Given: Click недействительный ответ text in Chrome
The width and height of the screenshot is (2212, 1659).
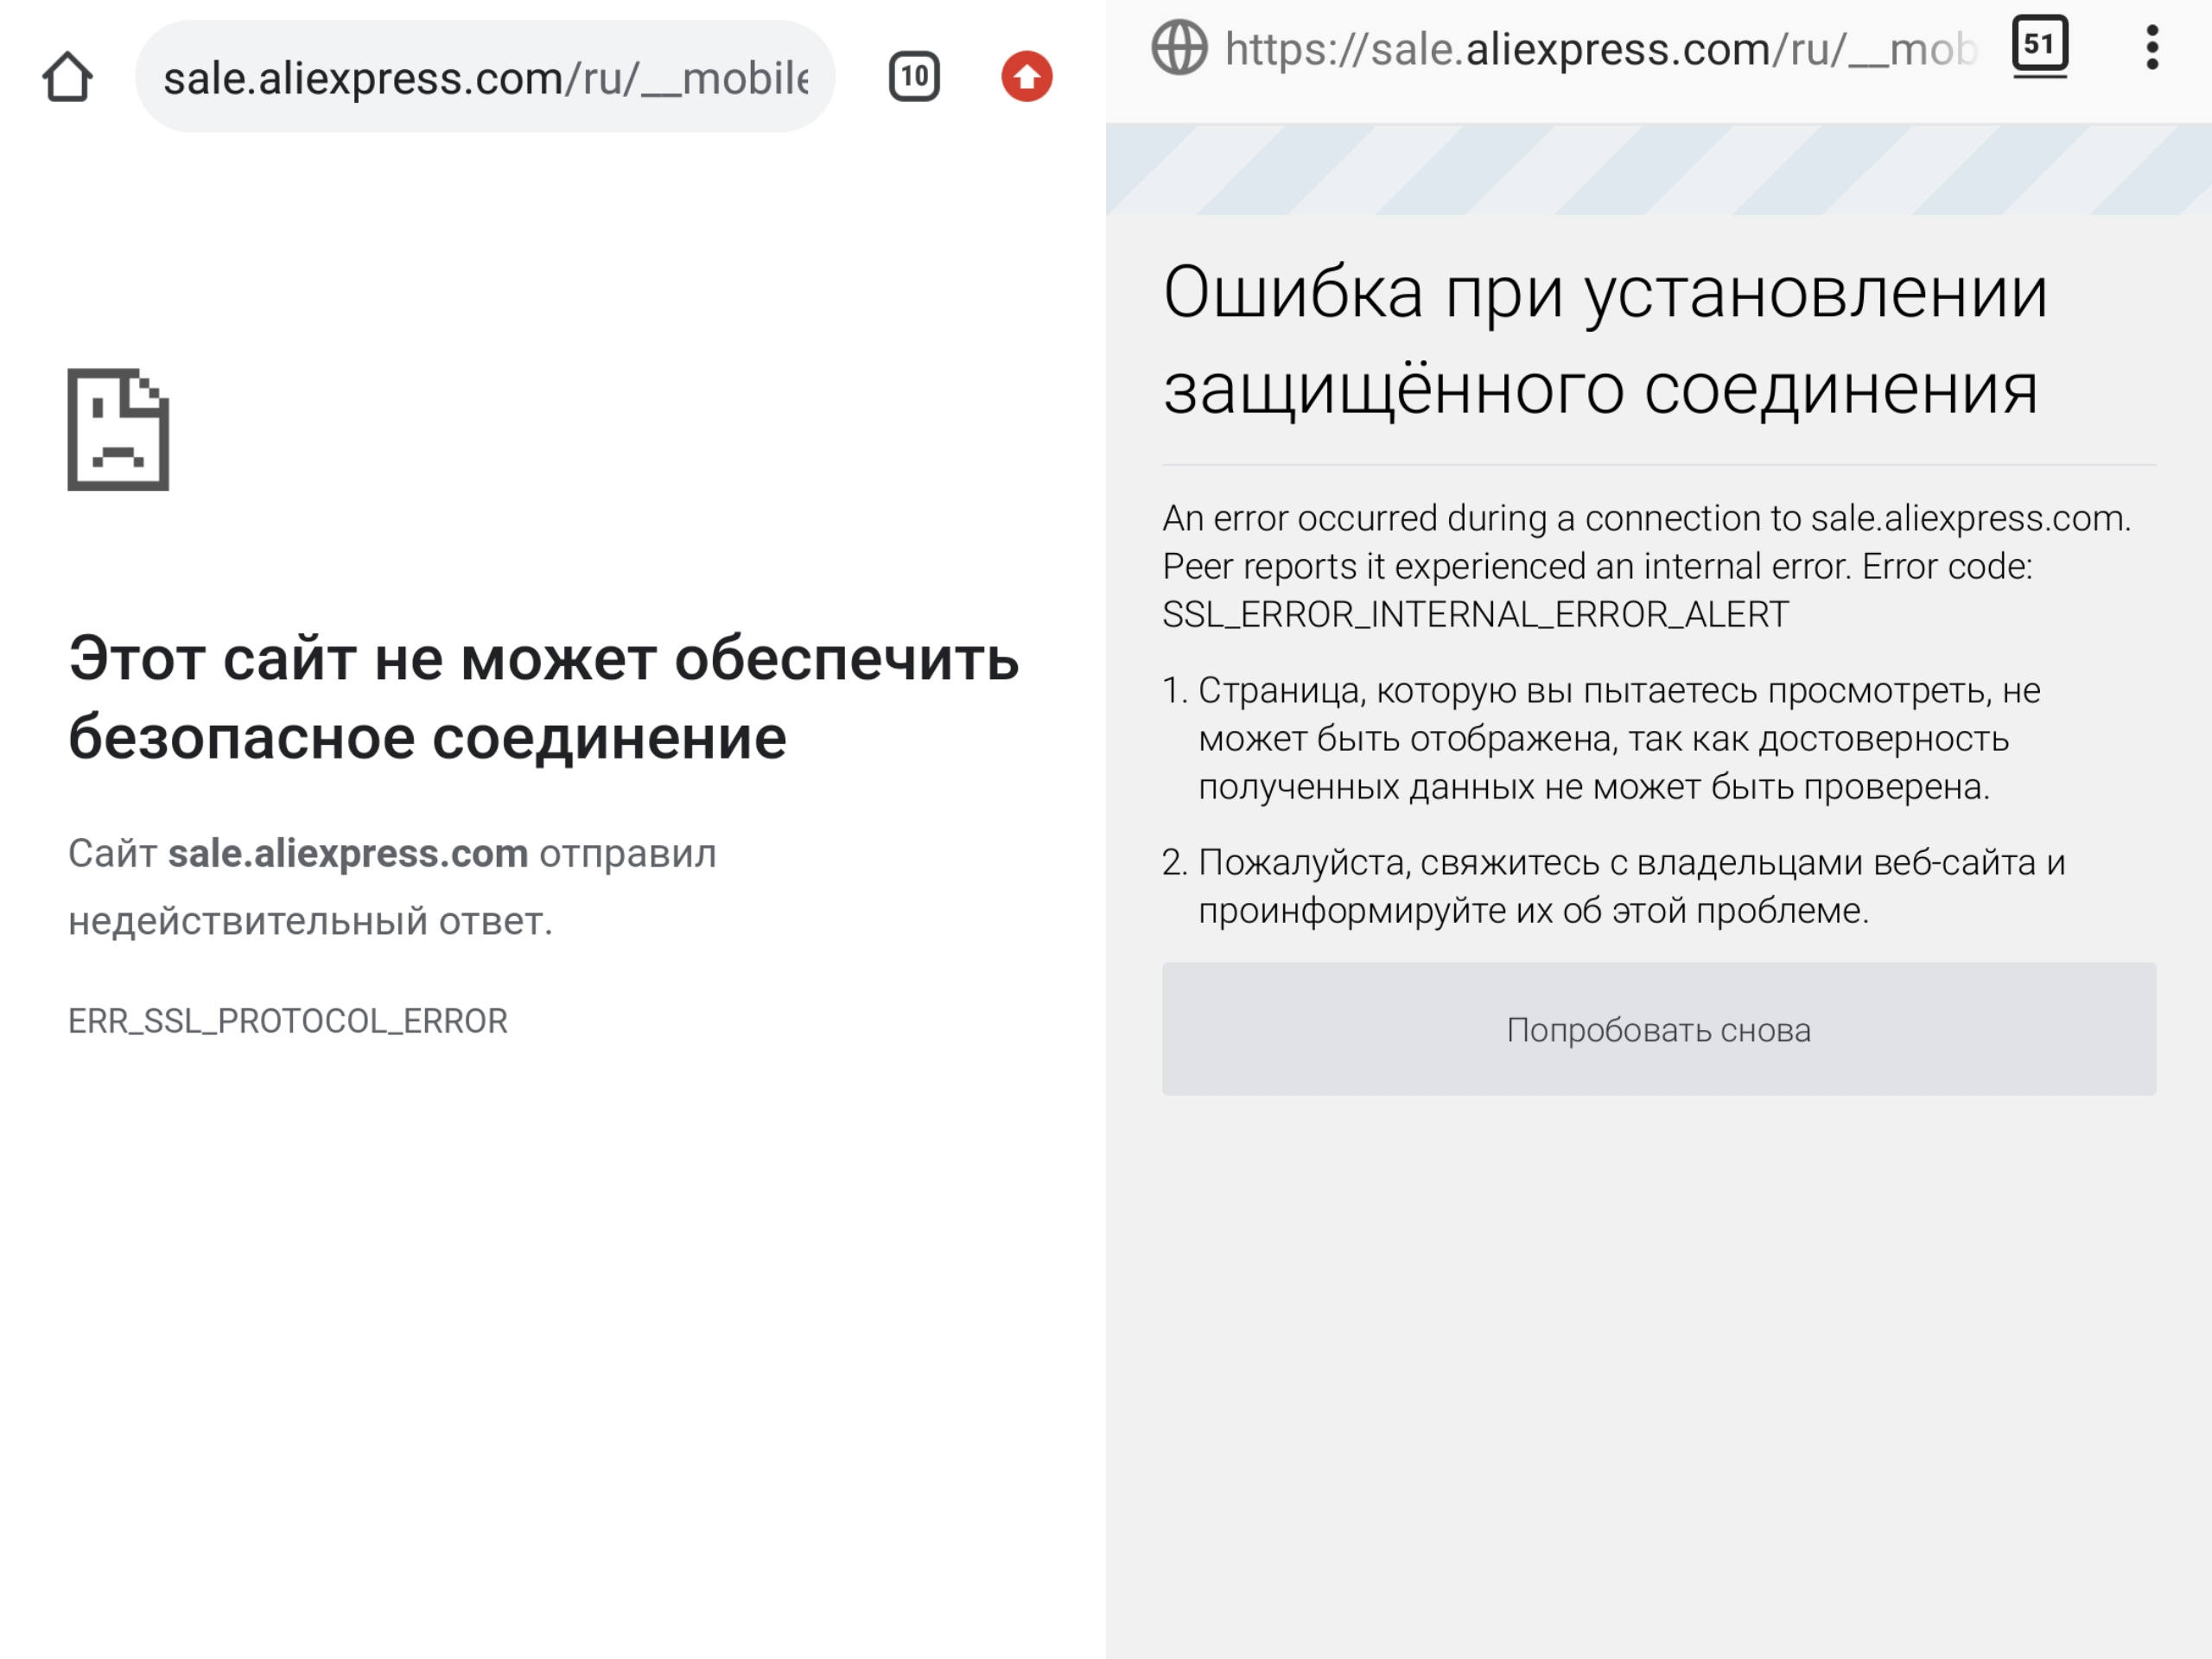Looking at the screenshot, I should pyautogui.click(x=310, y=920).
